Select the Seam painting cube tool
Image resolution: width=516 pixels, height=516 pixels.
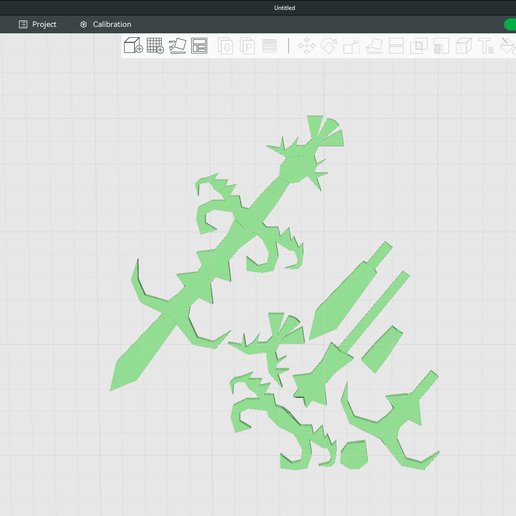463,46
